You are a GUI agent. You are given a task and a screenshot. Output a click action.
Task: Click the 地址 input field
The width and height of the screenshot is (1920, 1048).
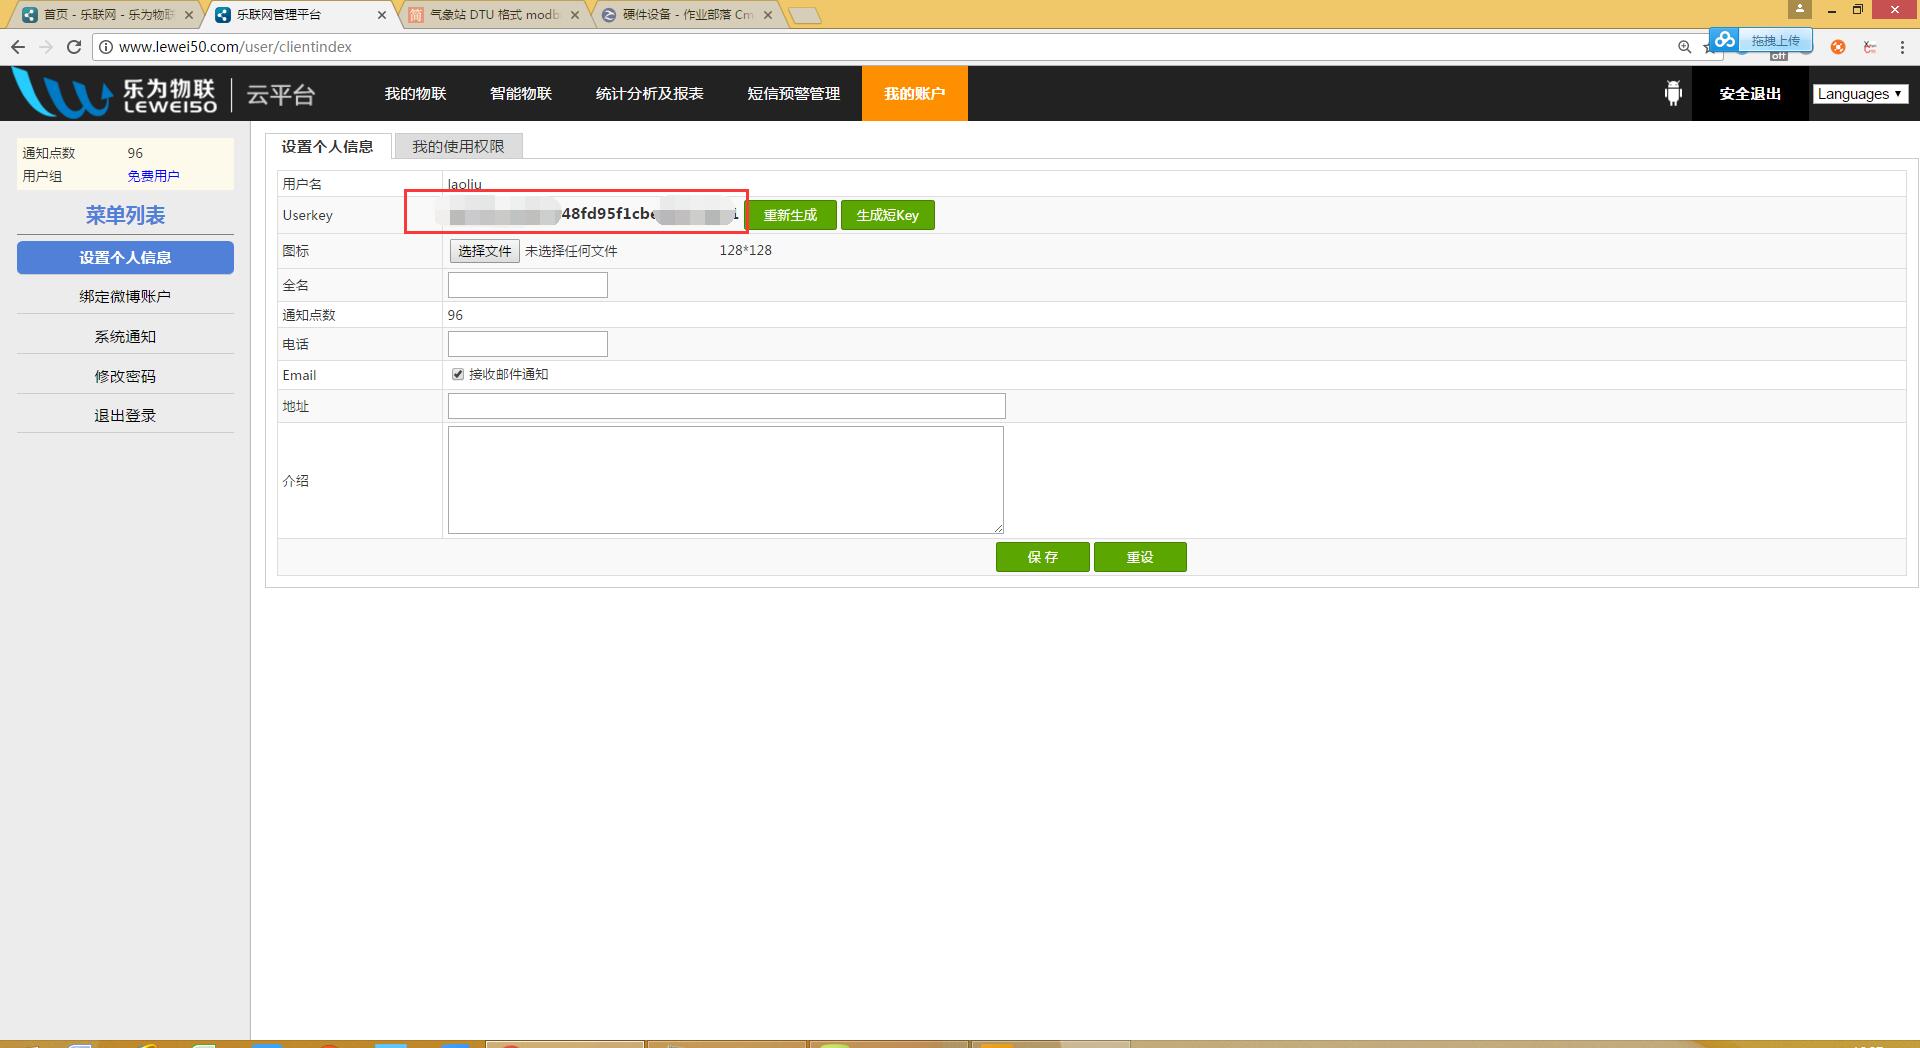(x=726, y=406)
